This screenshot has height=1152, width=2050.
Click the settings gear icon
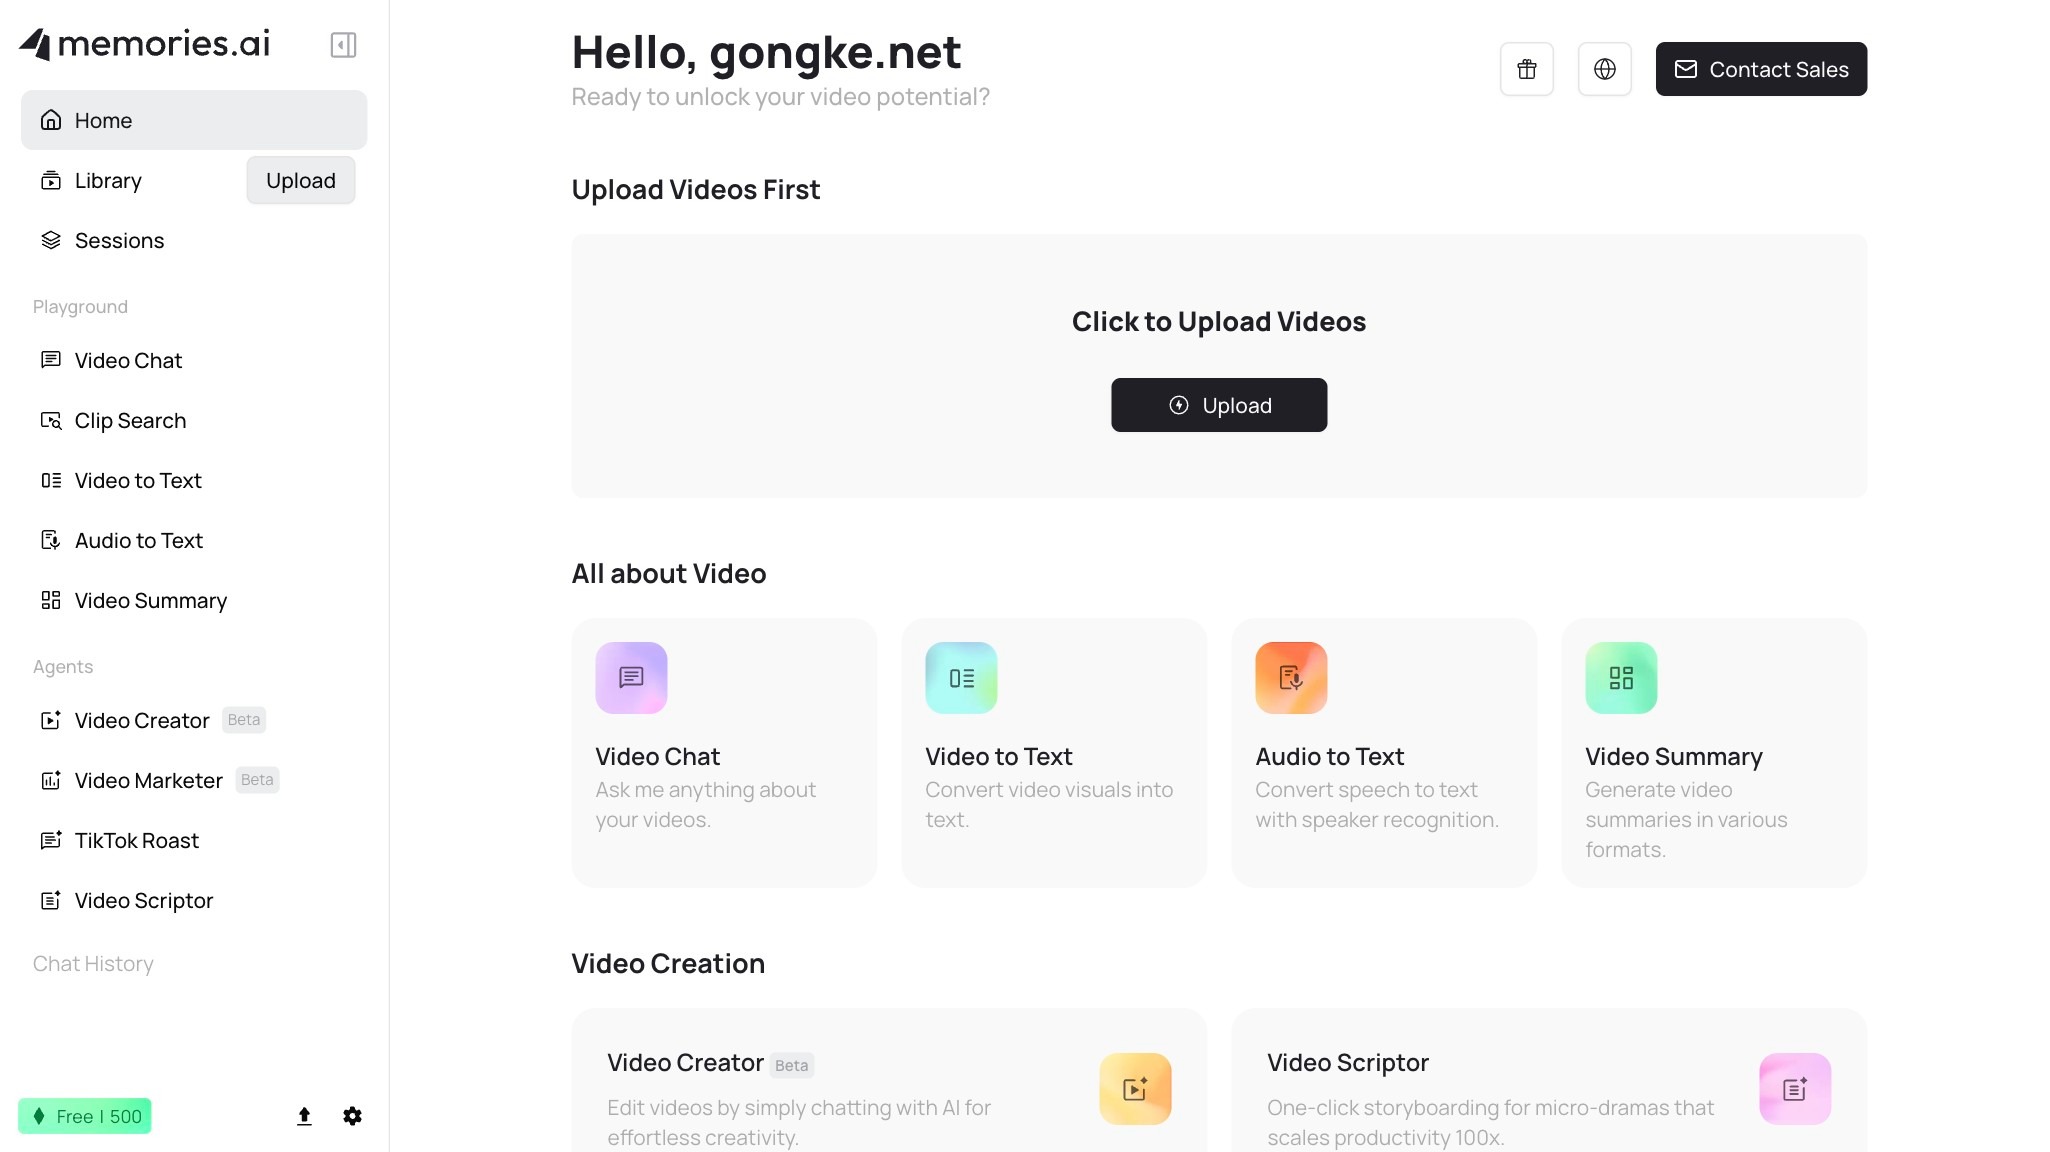tap(352, 1116)
